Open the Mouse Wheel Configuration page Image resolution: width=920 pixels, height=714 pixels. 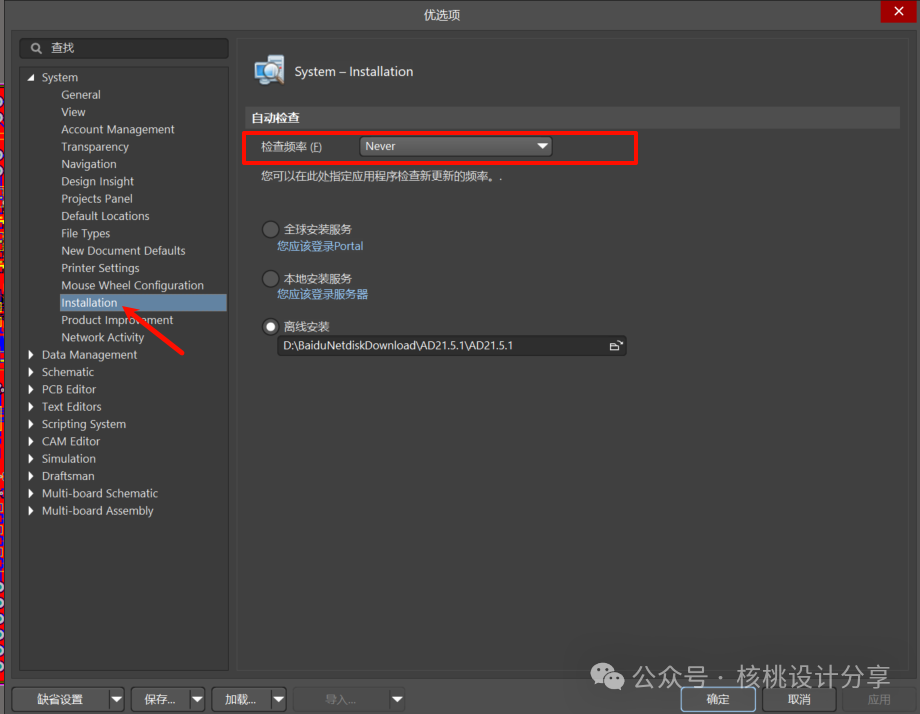pos(132,285)
